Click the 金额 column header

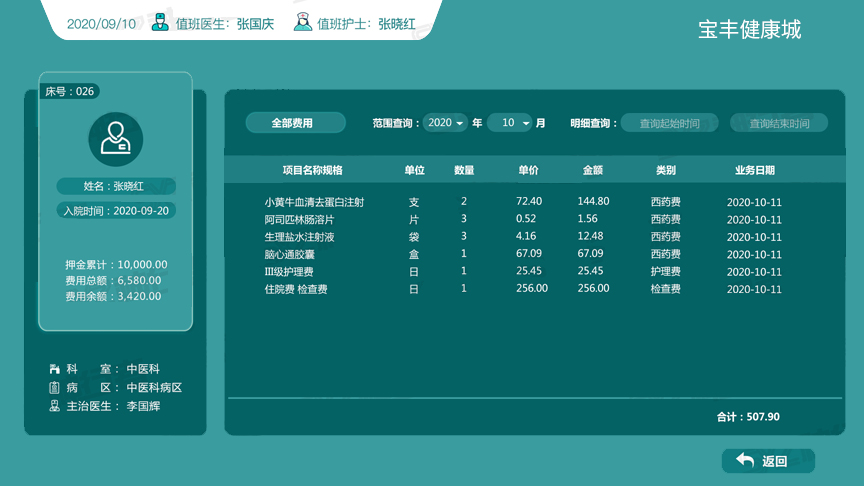(593, 171)
